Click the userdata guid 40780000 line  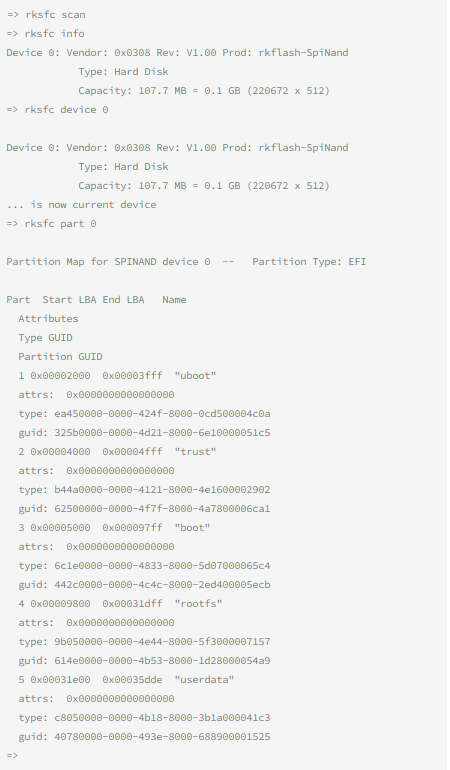point(144,737)
